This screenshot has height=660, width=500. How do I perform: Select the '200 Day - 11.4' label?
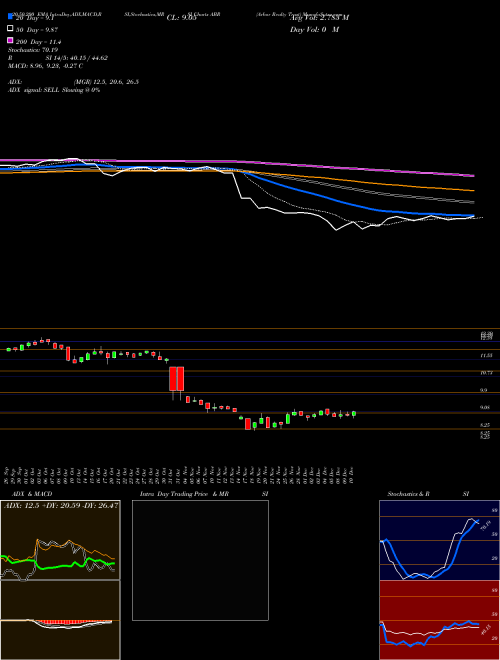pyautogui.click(x=39, y=42)
